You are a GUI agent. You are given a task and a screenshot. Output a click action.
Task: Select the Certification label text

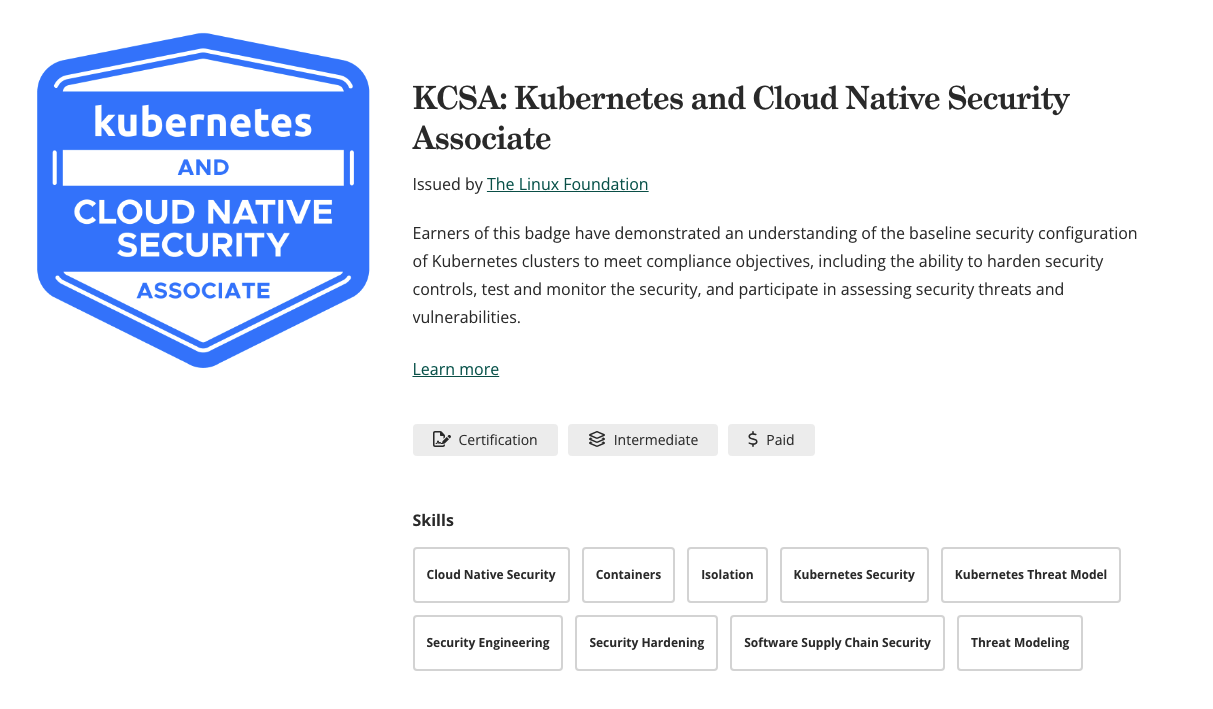pyautogui.click(x=498, y=440)
